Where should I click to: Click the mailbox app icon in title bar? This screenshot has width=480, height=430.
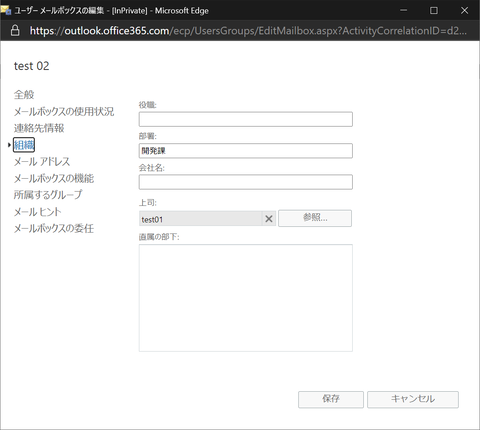(6, 10)
